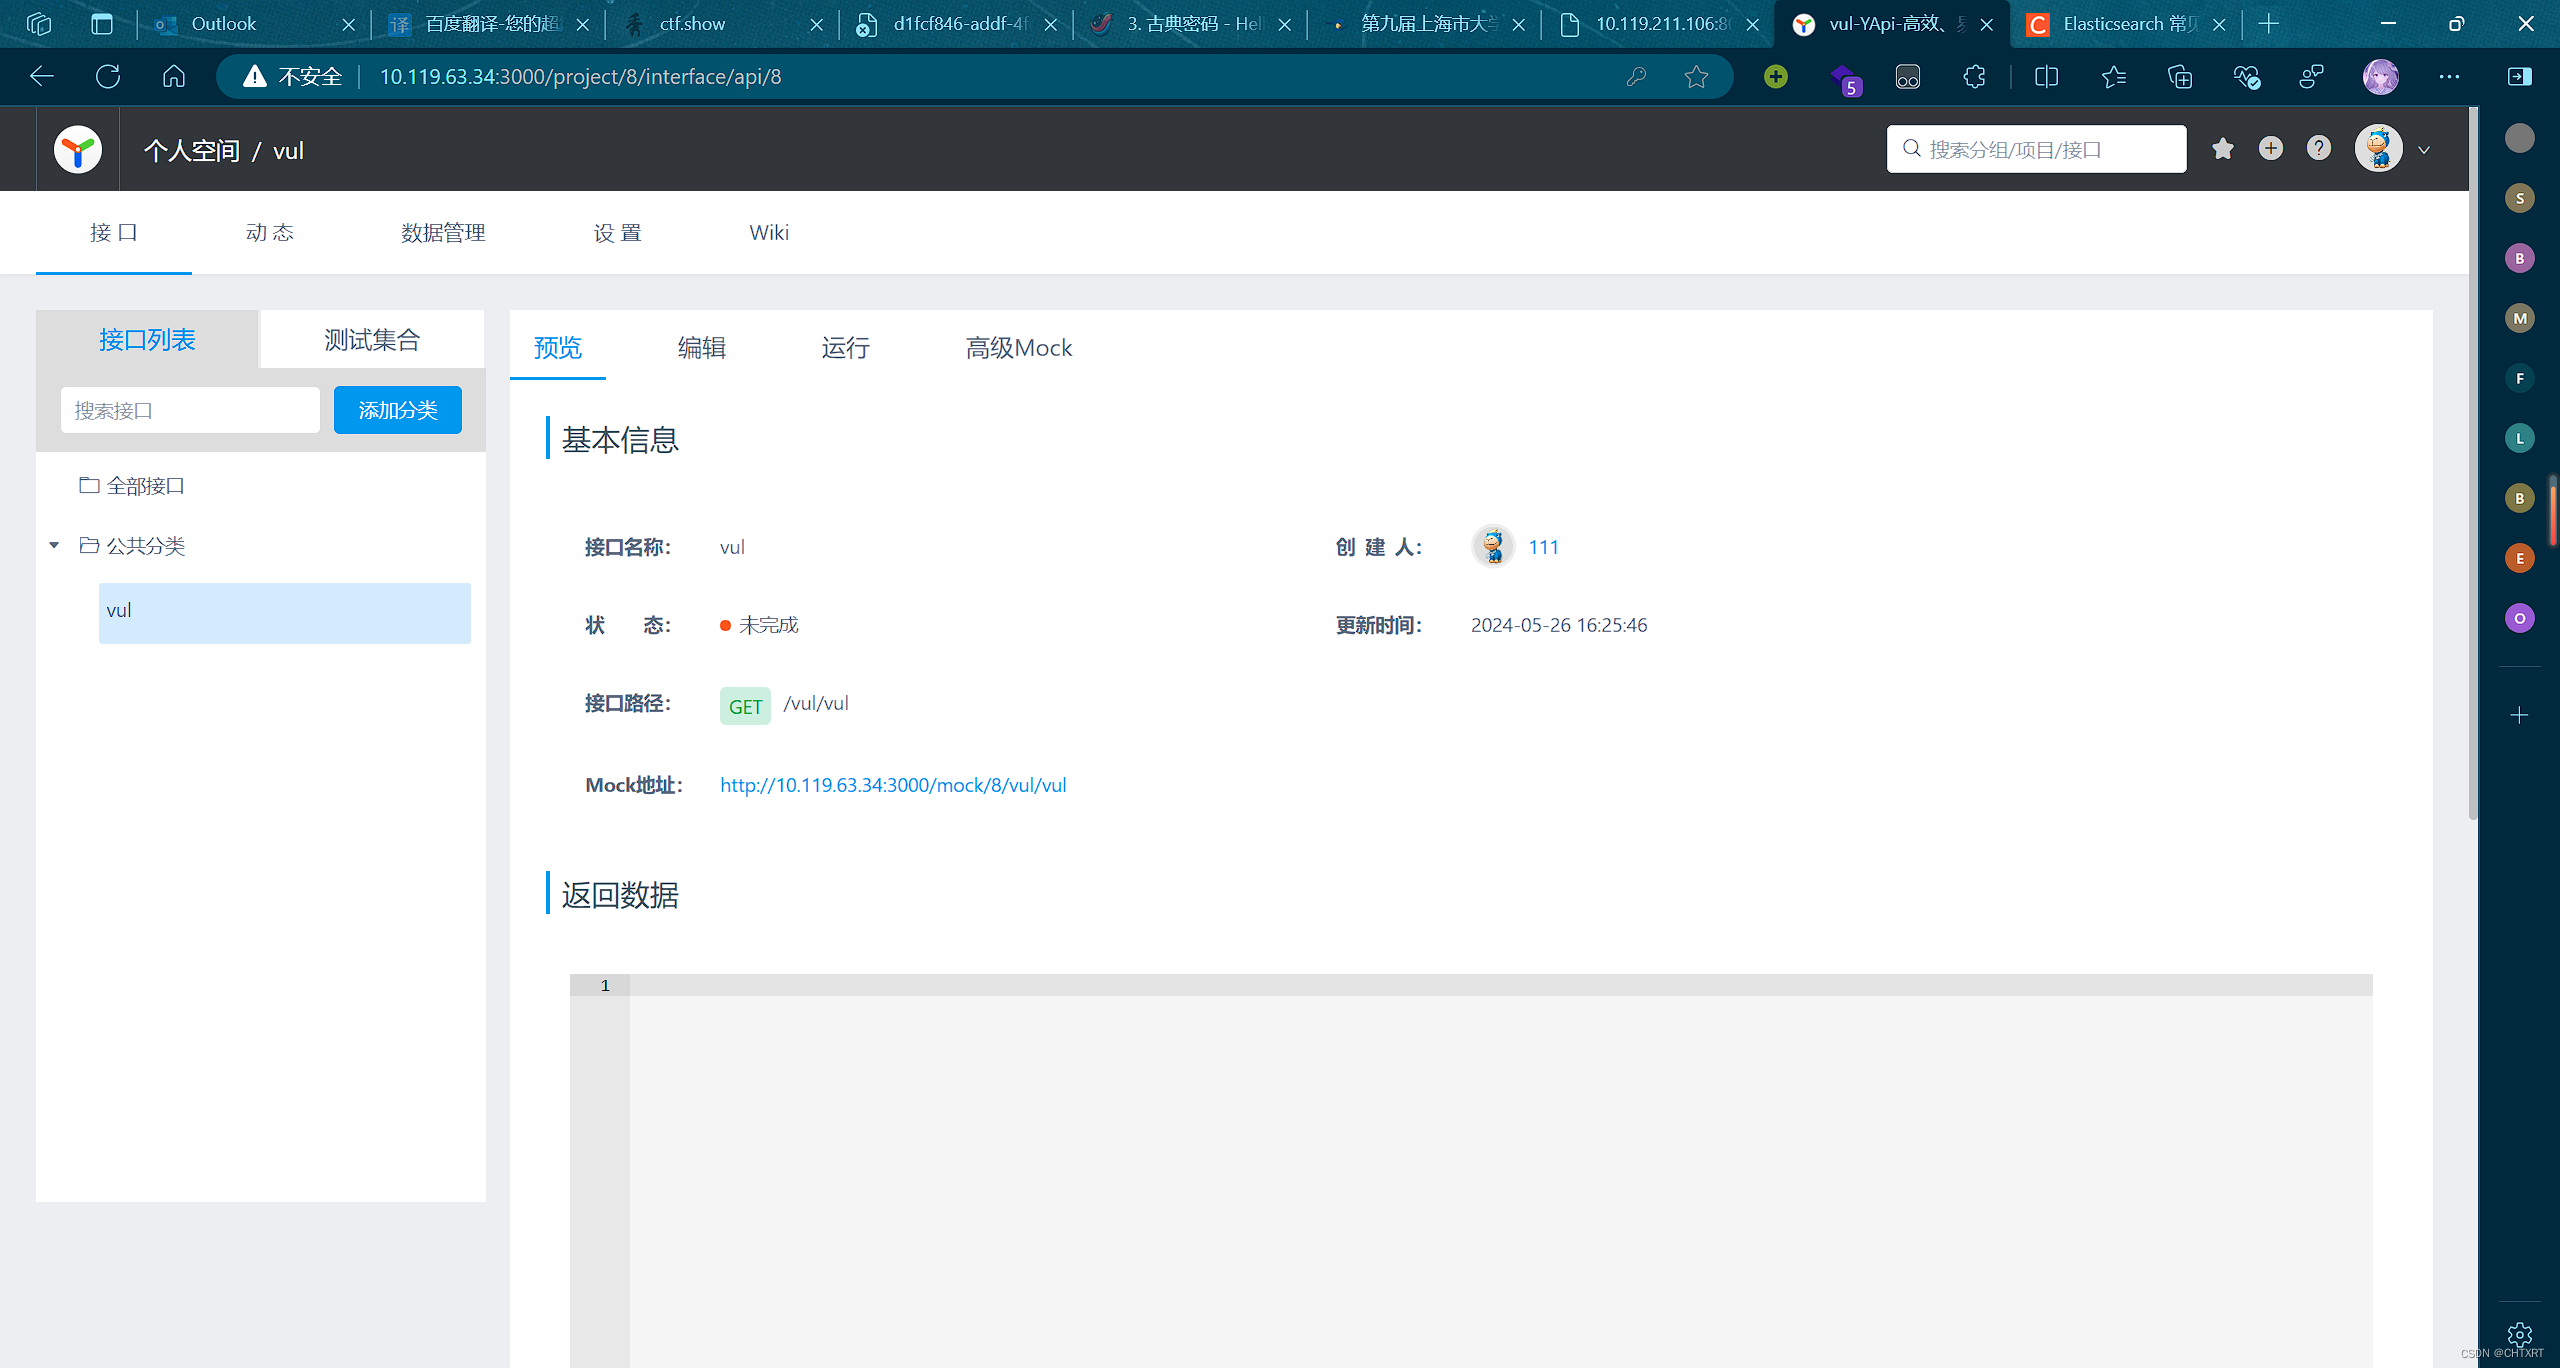Open the 高级Mock tab
The height and width of the screenshot is (1368, 2560).
pos(1019,347)
